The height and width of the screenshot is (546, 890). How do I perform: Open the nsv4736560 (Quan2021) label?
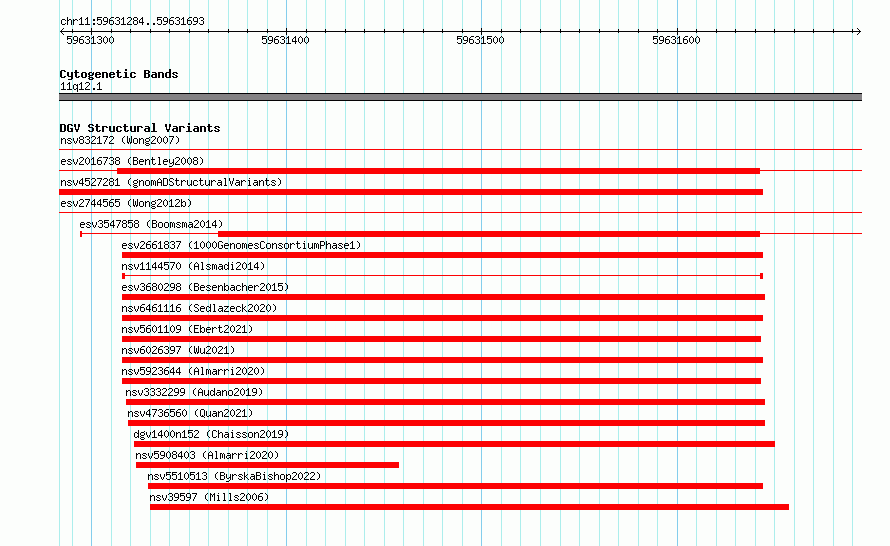click(190, 413)
